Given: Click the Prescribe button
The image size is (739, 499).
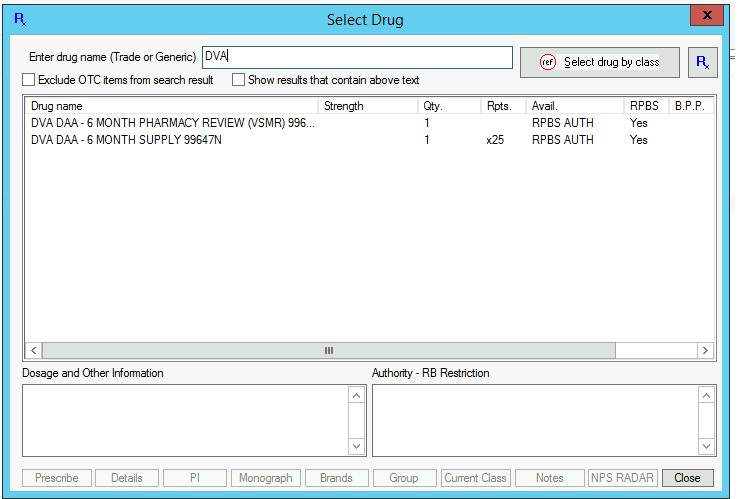Looking at the screenshot, I should point(57,478).
